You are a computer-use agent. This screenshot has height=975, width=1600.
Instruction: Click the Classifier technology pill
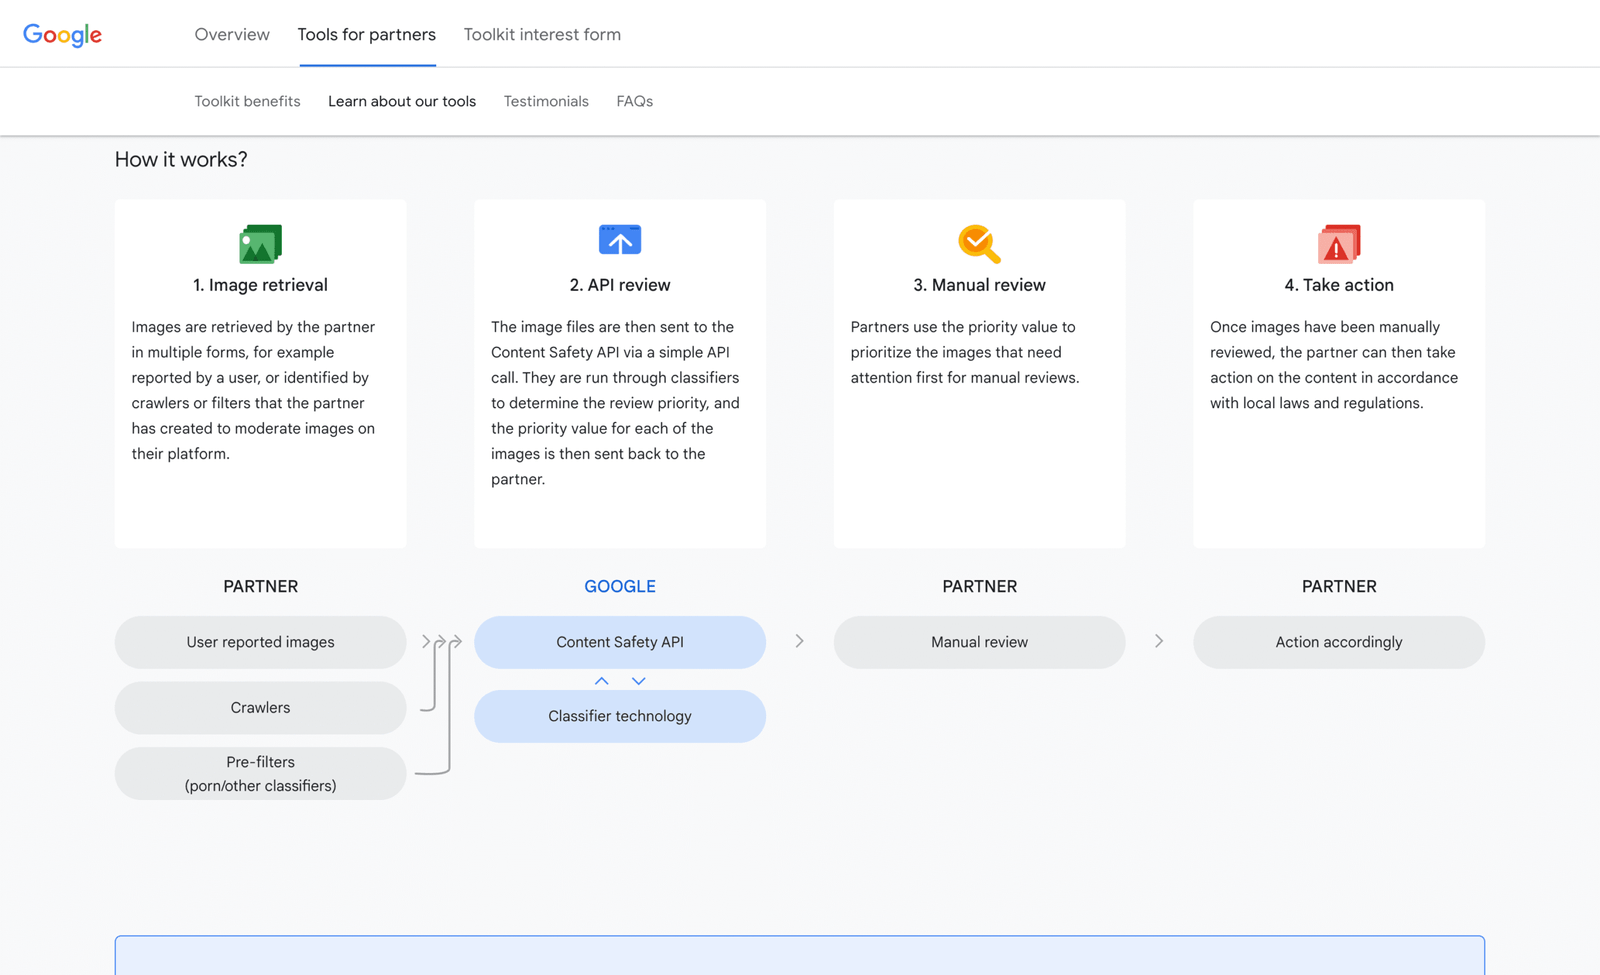point(620,716)
